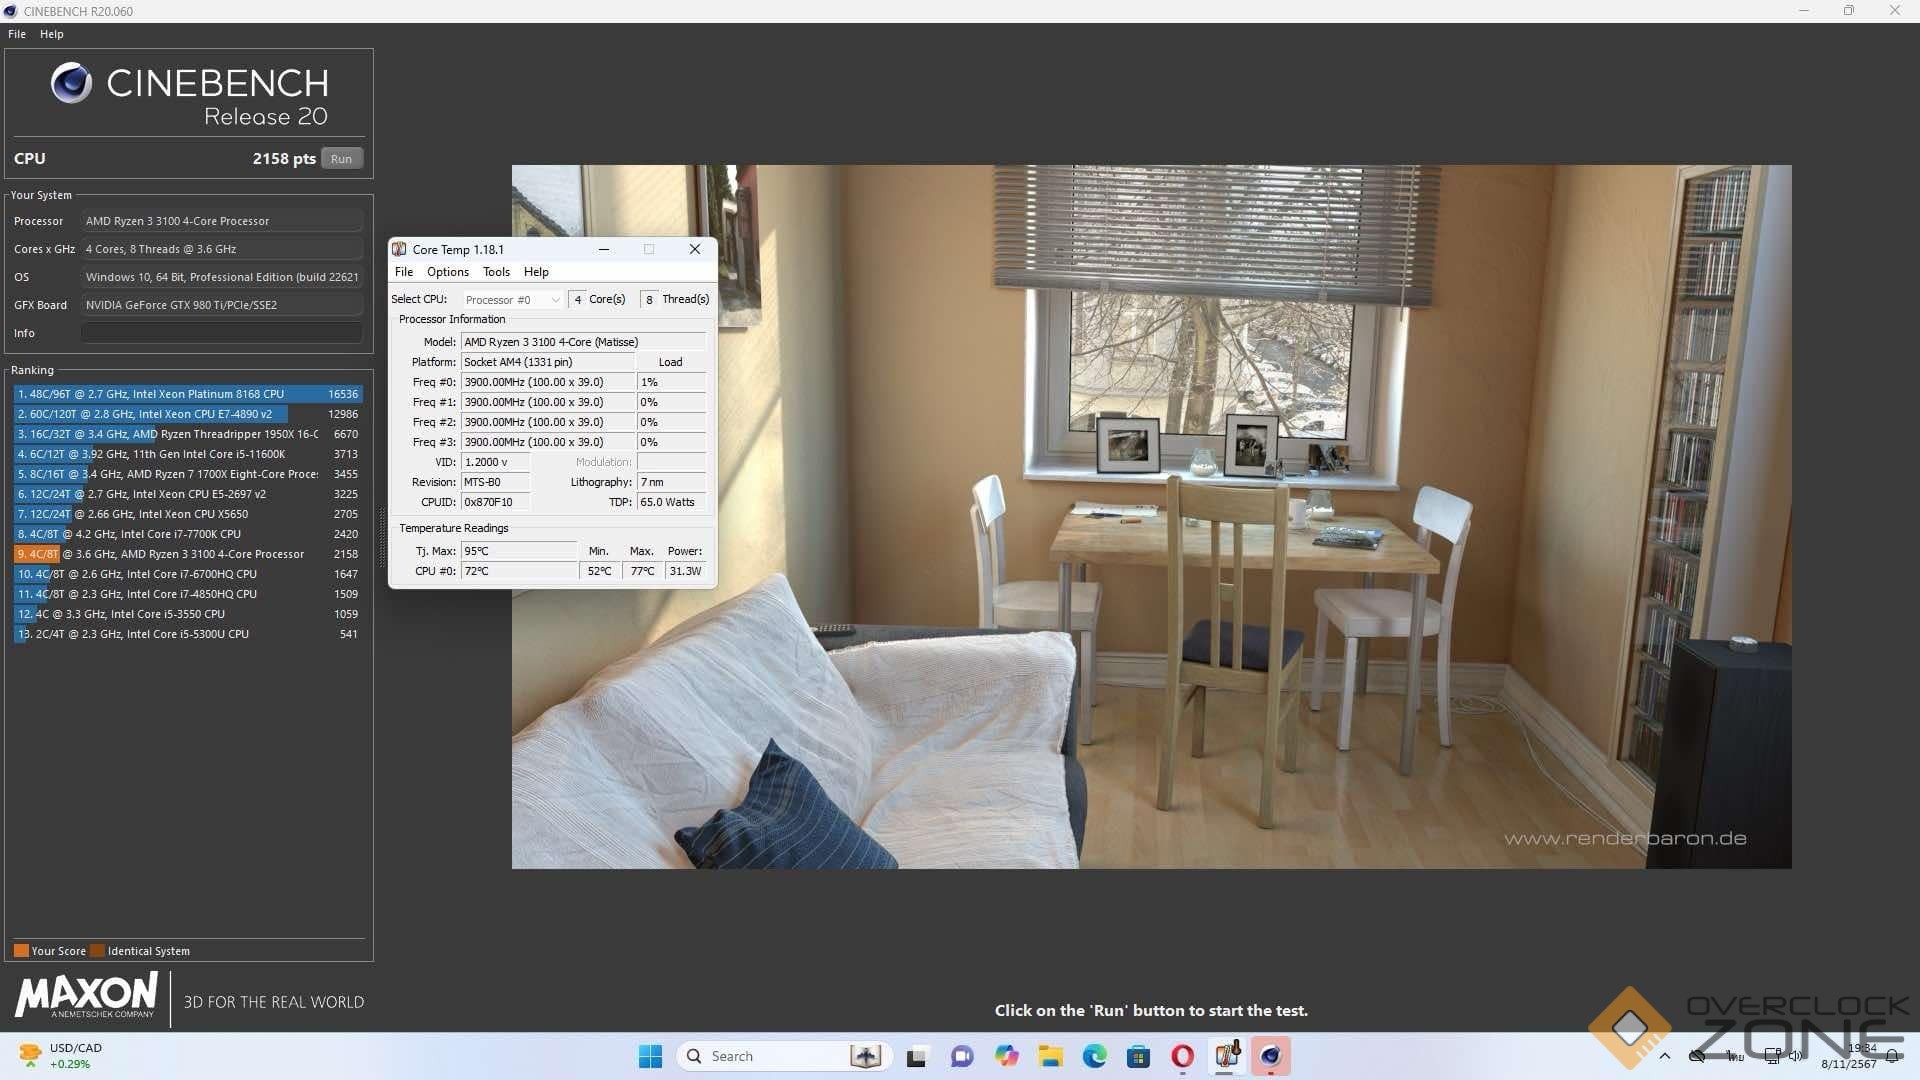The width and height of the screenshot is (1920, 1080).
Task: Open Core Temp Options menu
Action: 447,272
